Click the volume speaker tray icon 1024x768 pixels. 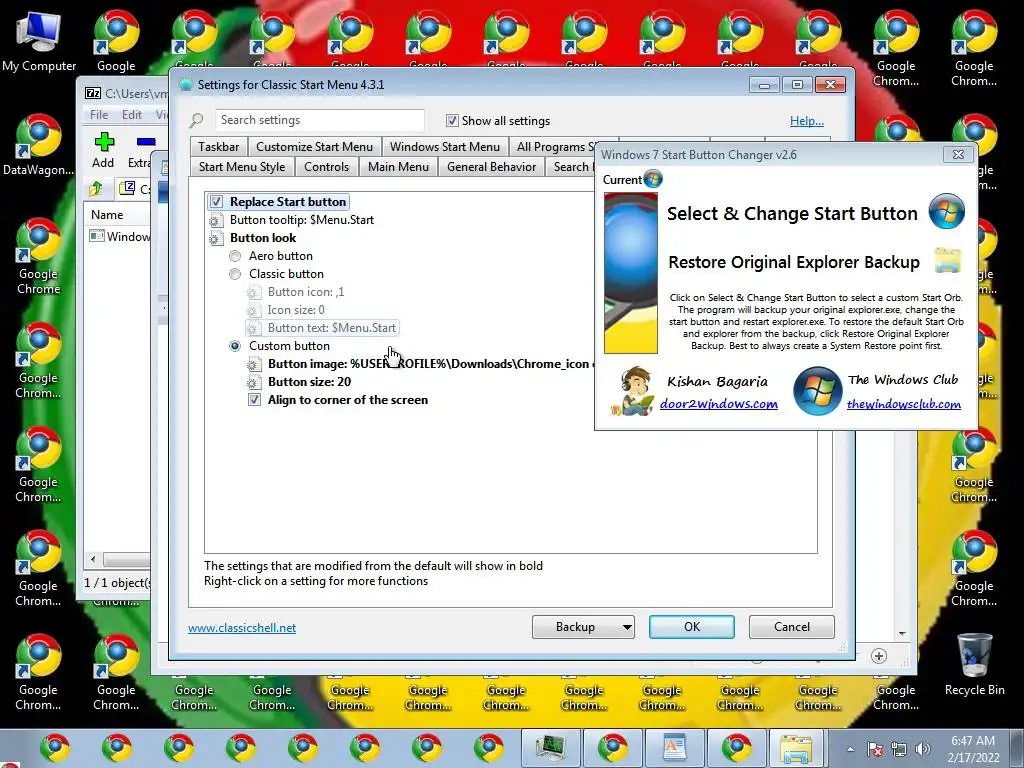tap(922, 750)
